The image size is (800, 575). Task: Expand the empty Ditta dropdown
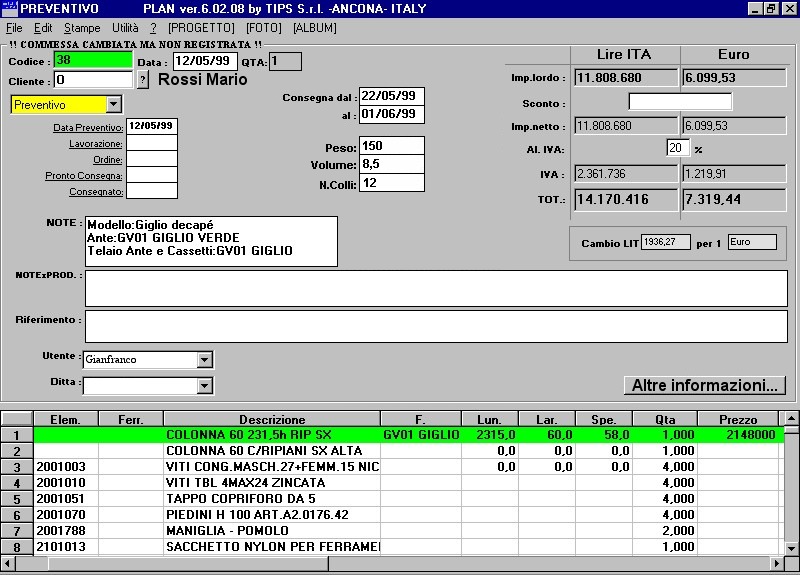coord(204,386)
